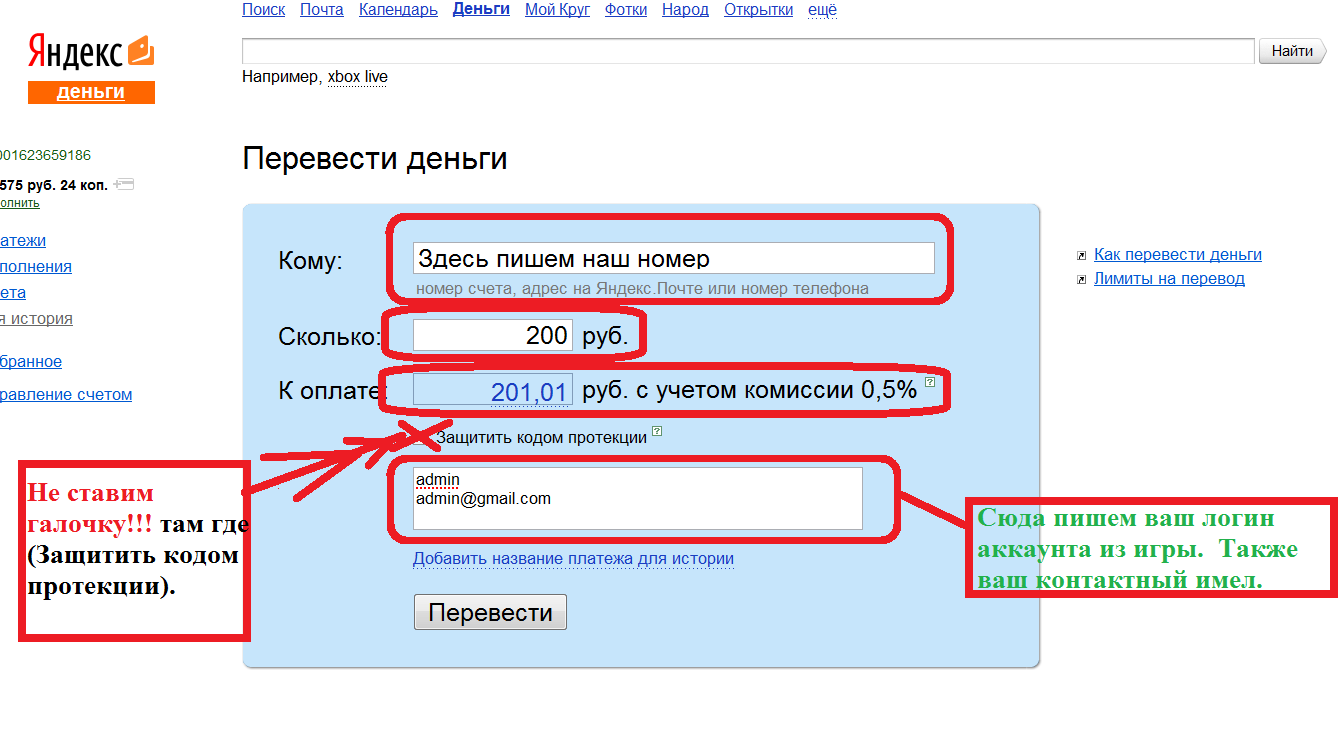Click help icon beside Защитить кодом протекции
Viewport: 1342px width, 742px height.
coord(657,432)
